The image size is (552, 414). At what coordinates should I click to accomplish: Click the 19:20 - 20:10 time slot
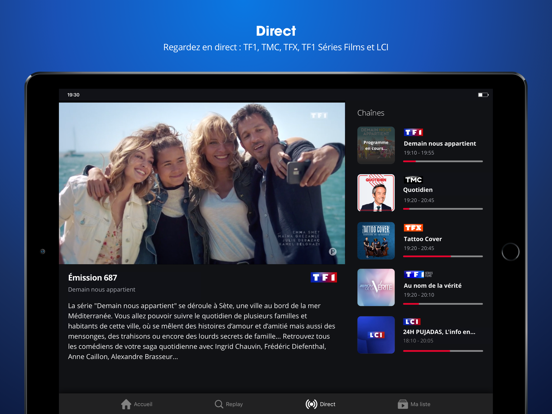tap(419, 295)
